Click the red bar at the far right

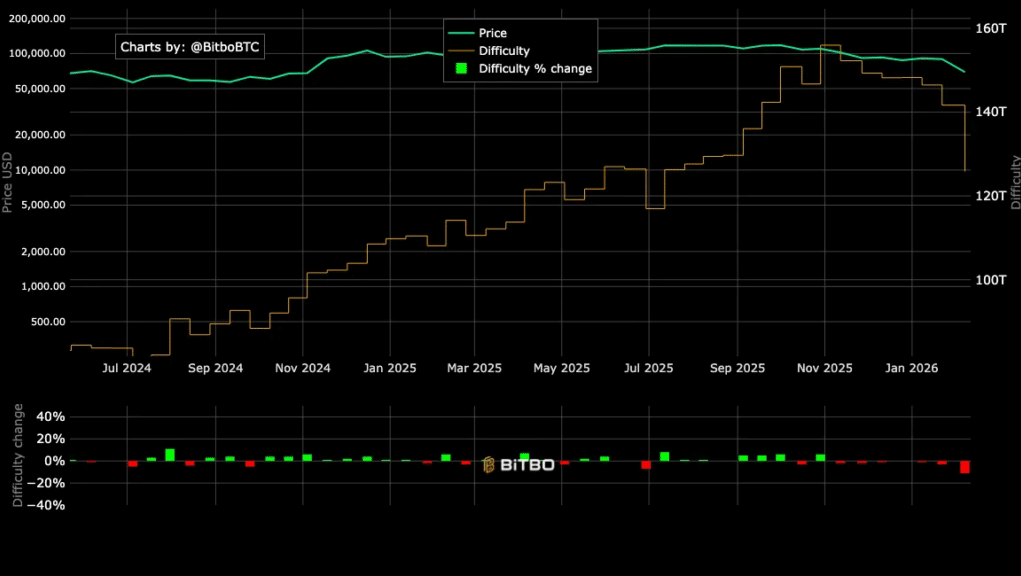(964, 467)
